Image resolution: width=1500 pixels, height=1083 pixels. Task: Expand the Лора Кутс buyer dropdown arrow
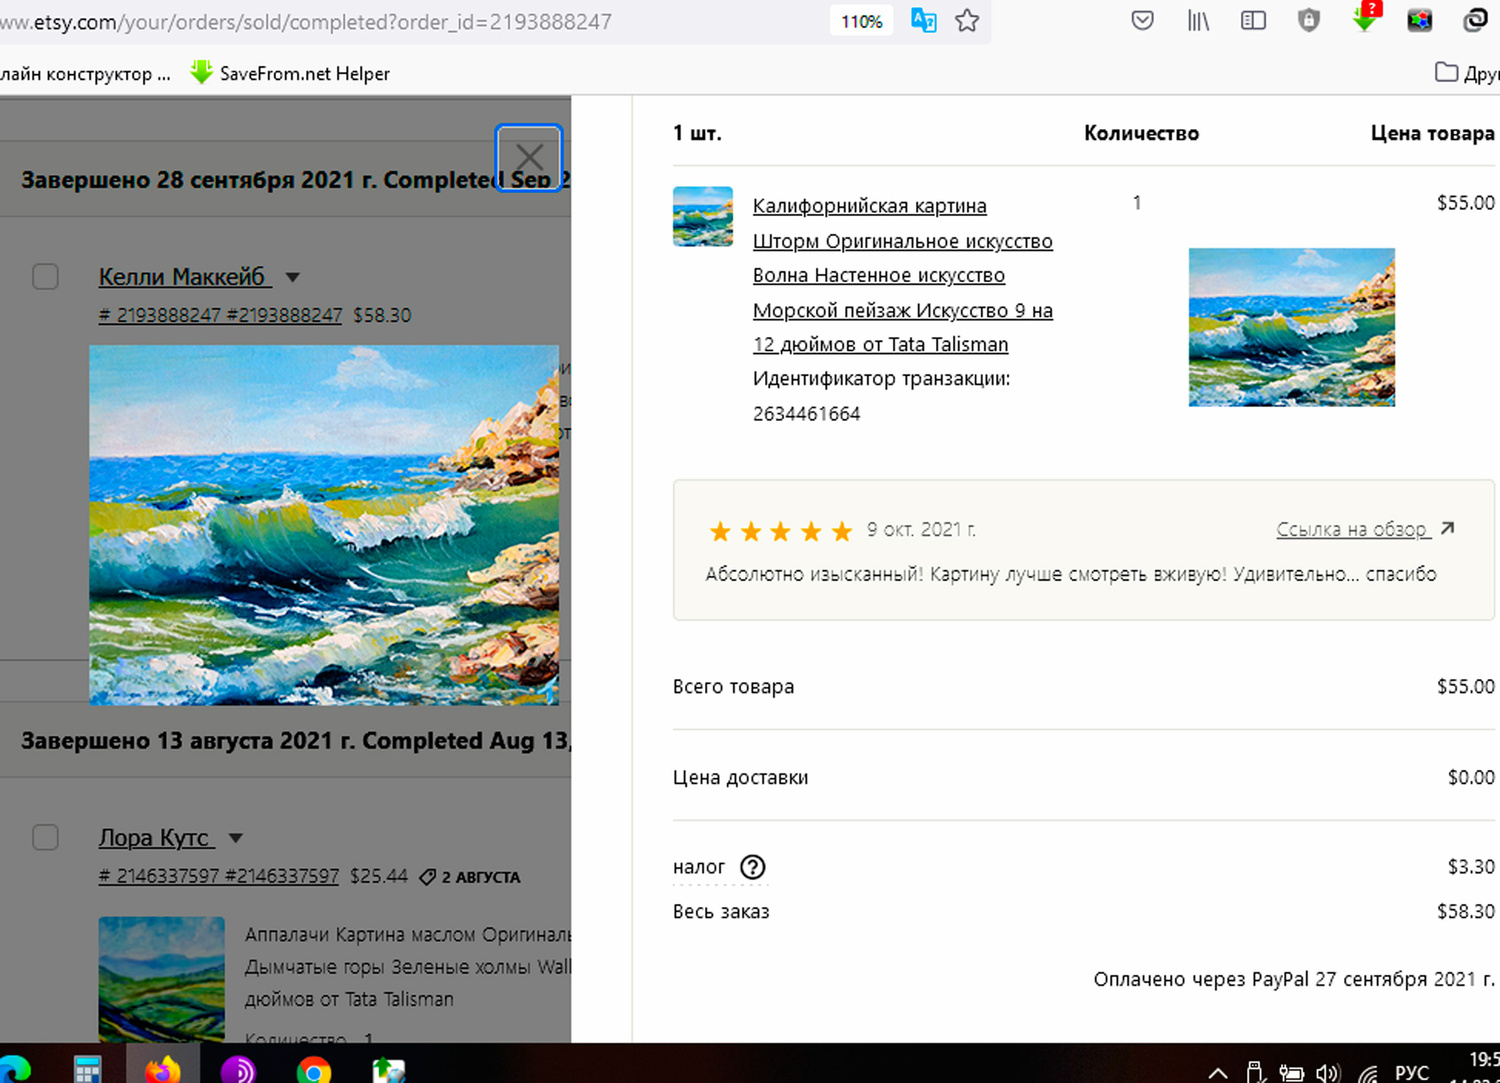[236, 838]
